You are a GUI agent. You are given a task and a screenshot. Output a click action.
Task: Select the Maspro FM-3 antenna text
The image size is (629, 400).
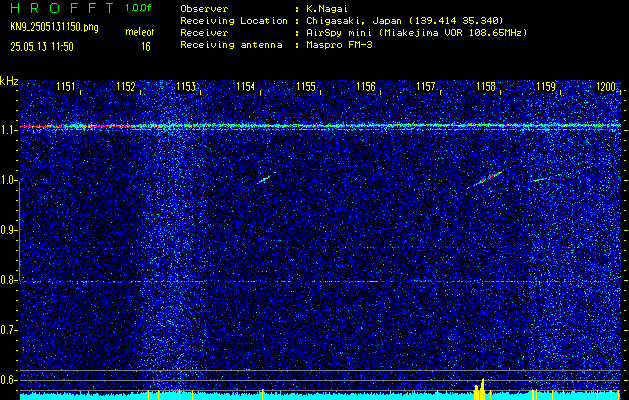(x=339, y=45)
